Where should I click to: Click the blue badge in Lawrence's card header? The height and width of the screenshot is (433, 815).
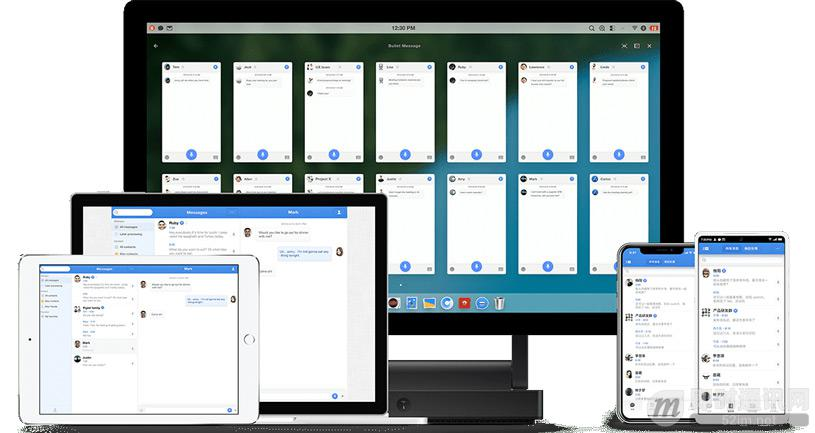571,67
